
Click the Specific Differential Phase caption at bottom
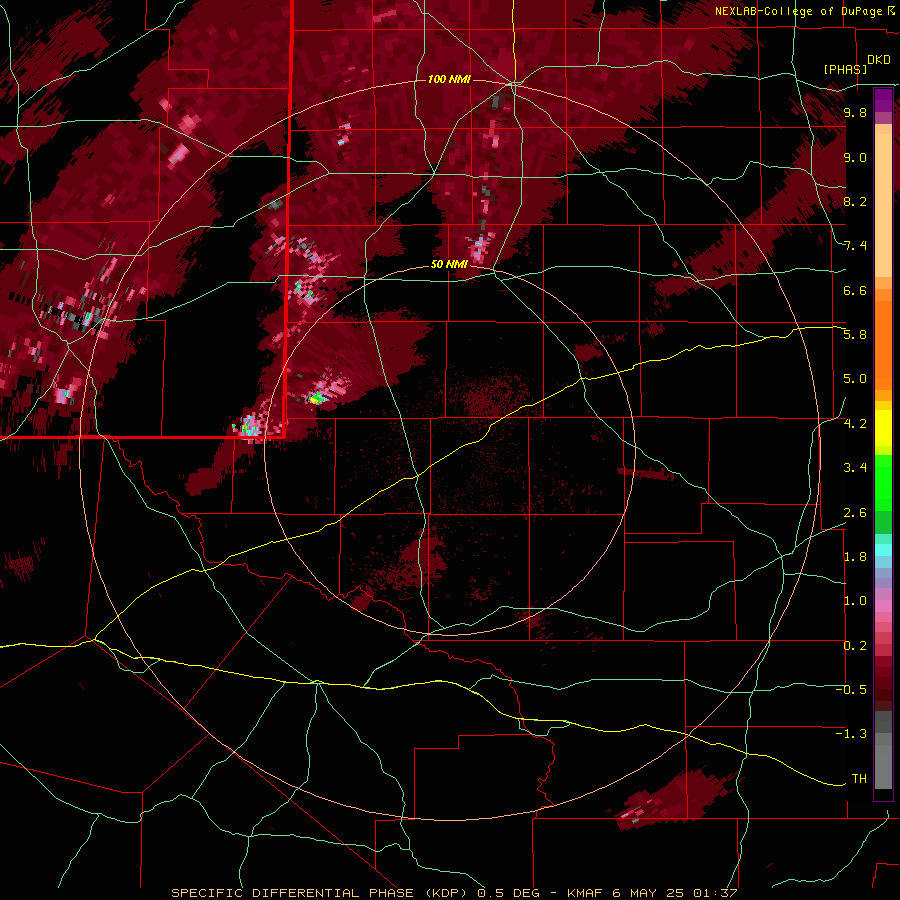click(x=454, y=893)
